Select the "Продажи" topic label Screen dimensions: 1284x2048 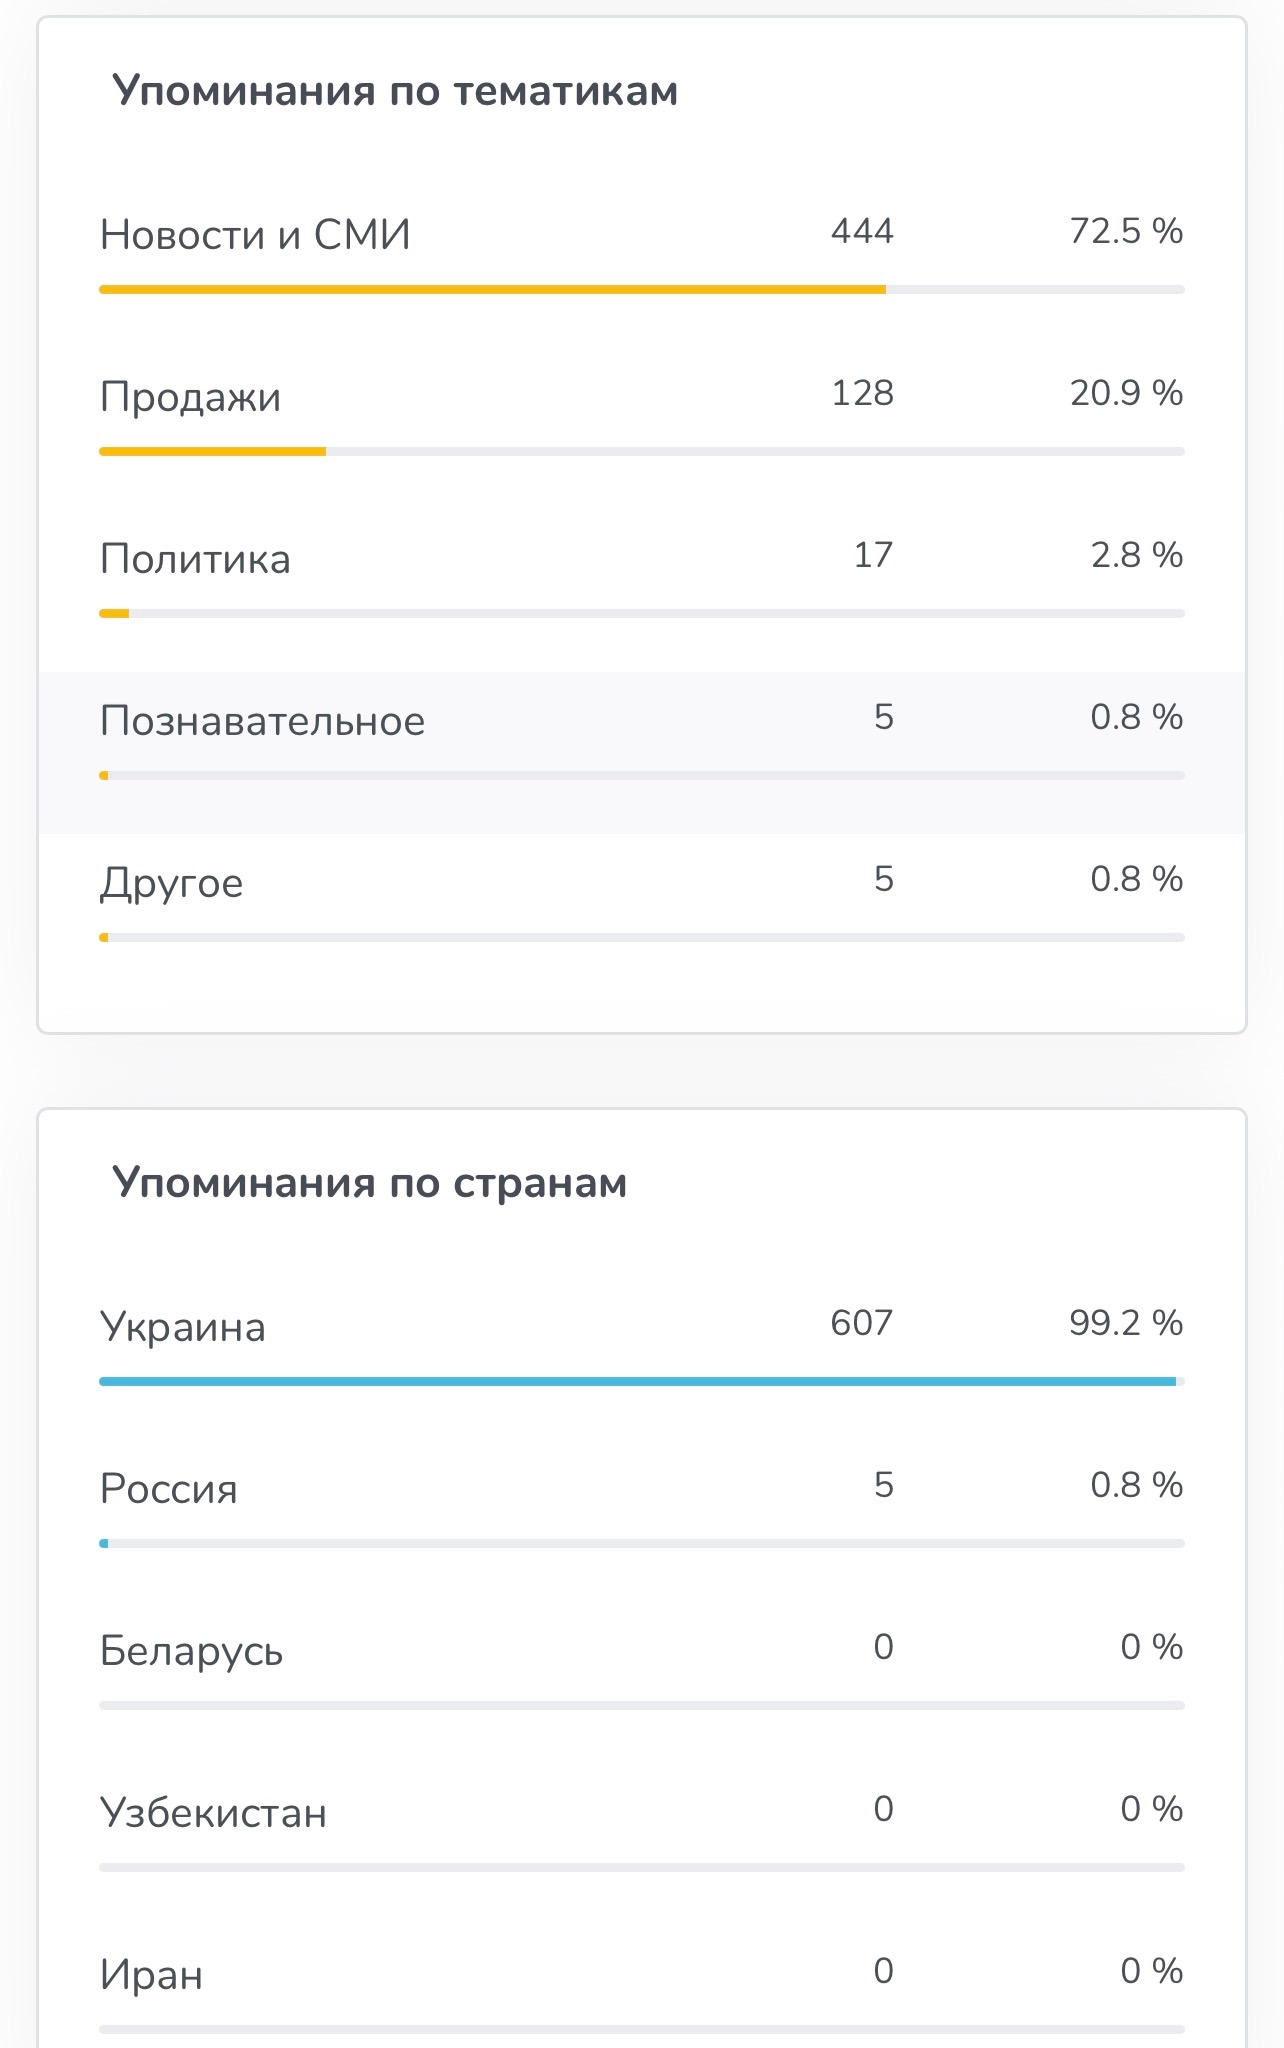click(x=190, y=397)
